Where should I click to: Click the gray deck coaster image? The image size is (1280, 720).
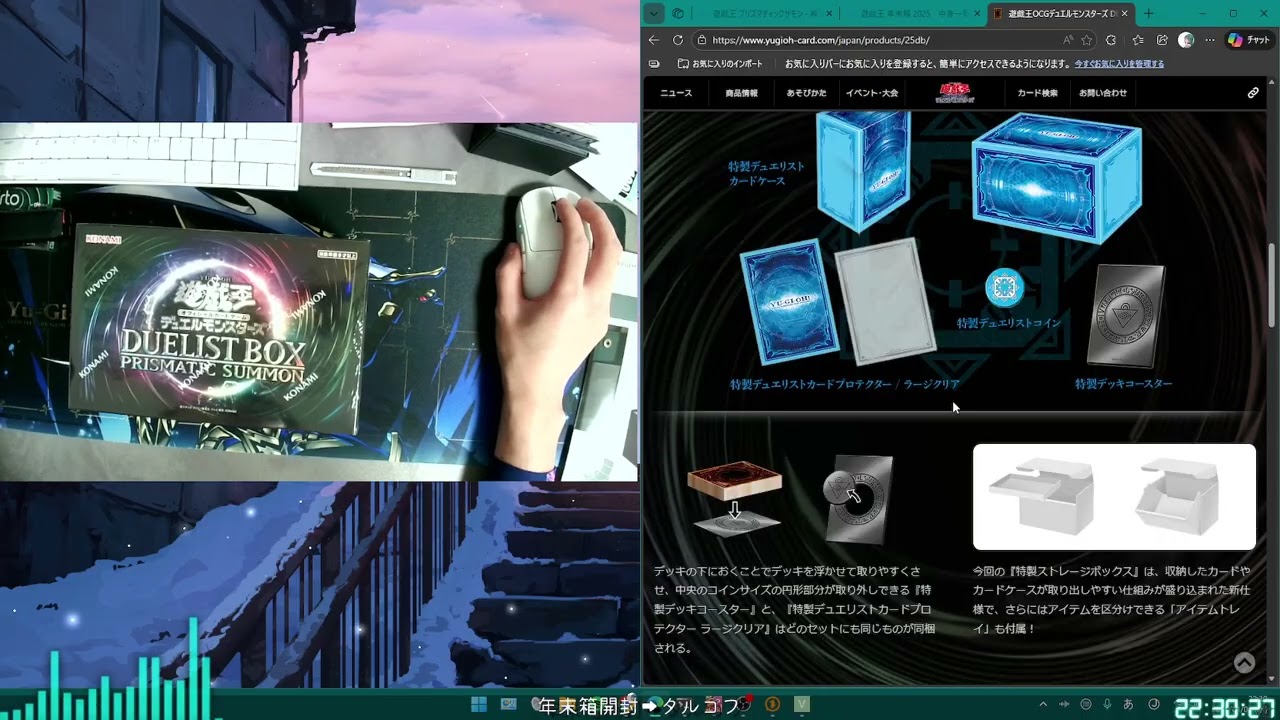pos(1126,316)
